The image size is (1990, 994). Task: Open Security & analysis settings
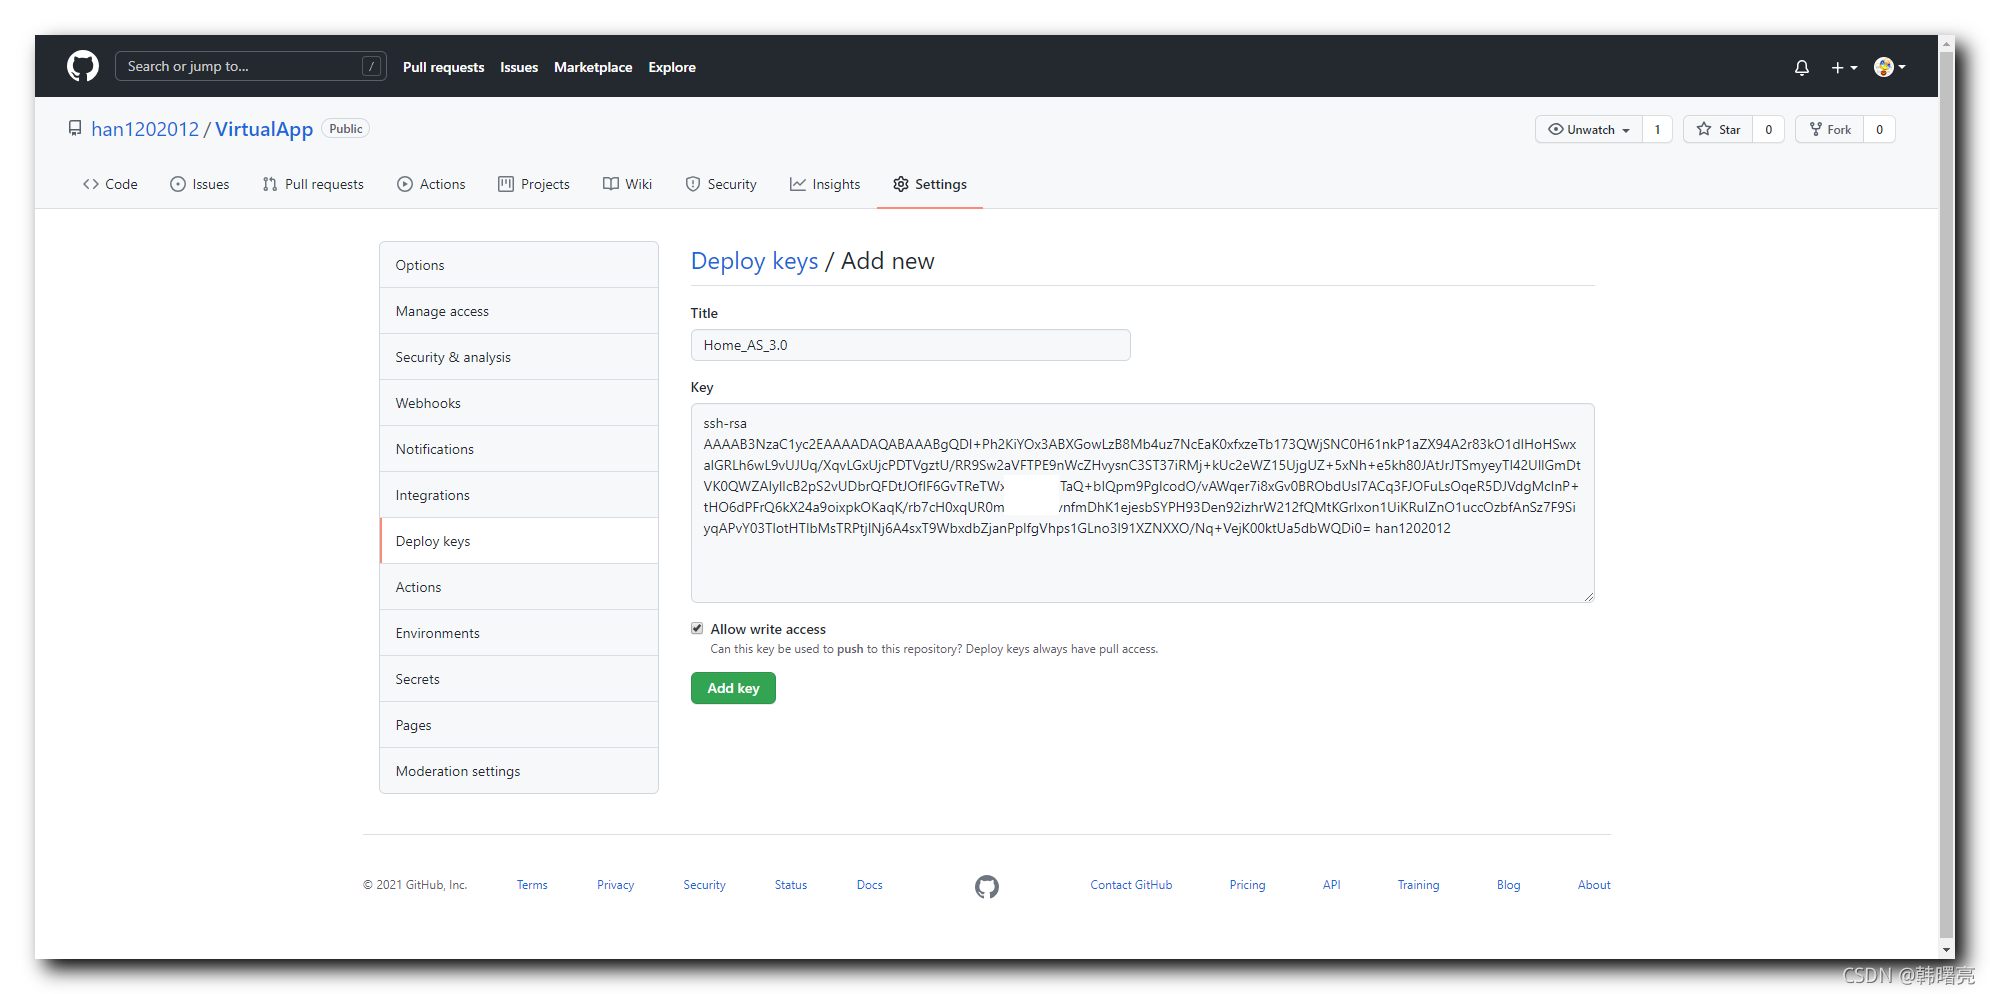(519, 357)
